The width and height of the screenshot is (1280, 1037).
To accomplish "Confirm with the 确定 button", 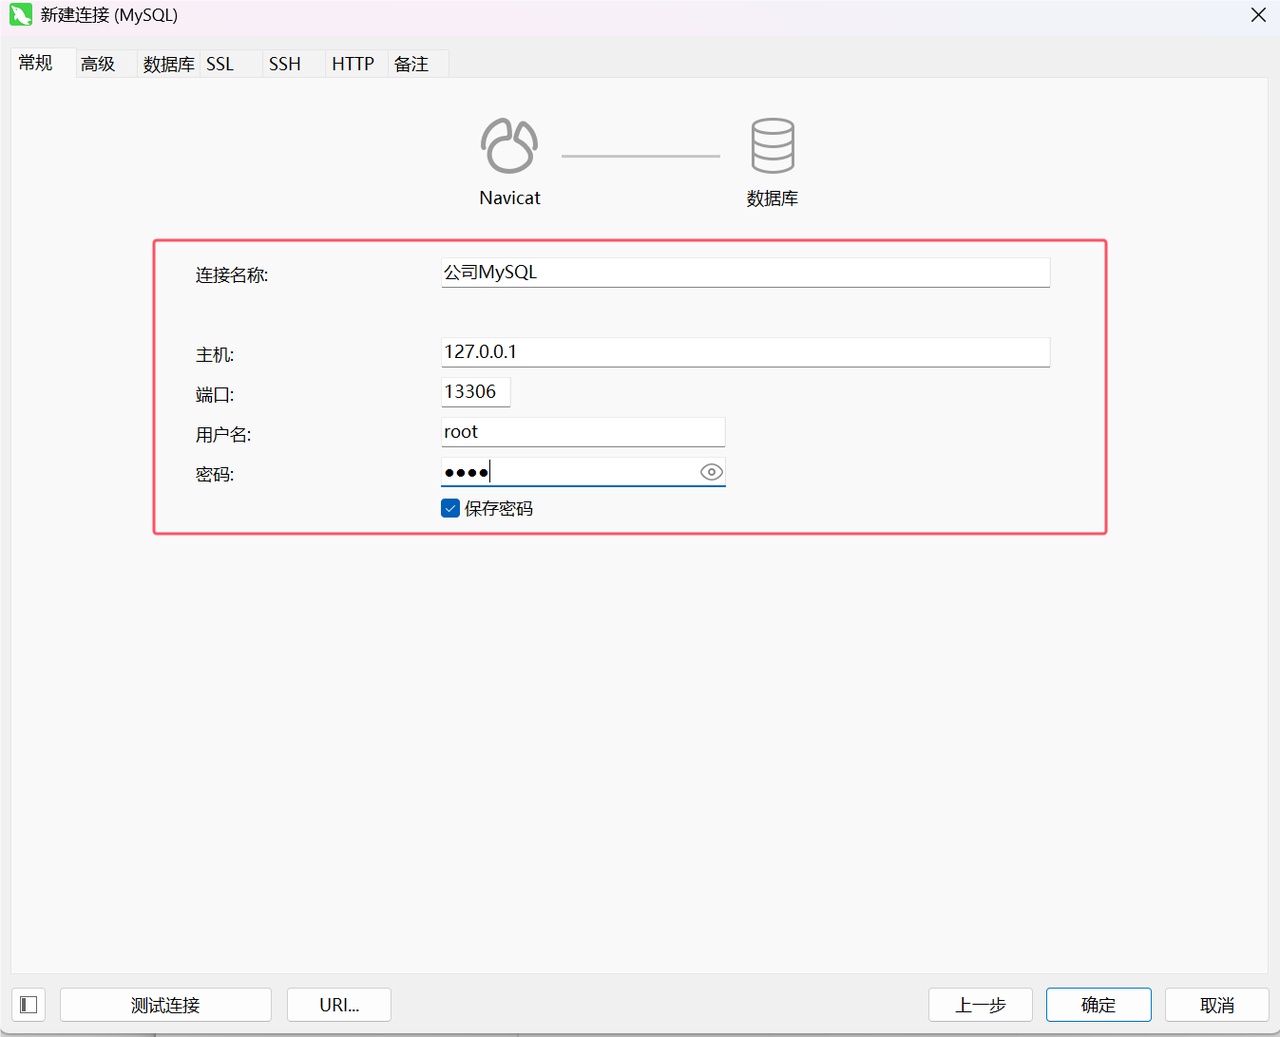I will point(1098,1005).
